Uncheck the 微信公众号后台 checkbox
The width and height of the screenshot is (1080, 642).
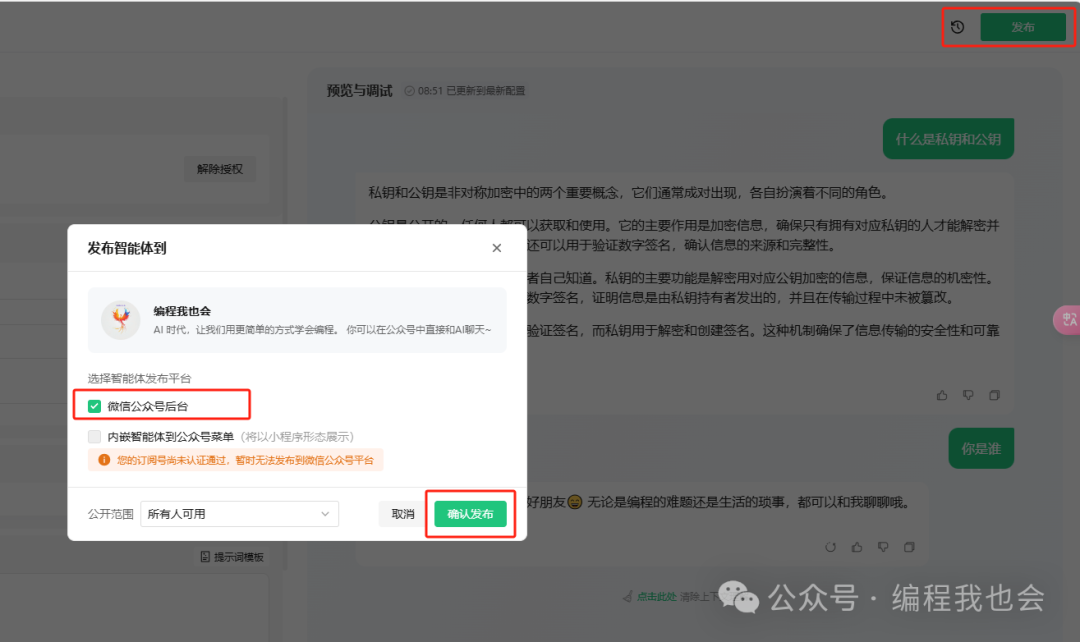[95, 406]
